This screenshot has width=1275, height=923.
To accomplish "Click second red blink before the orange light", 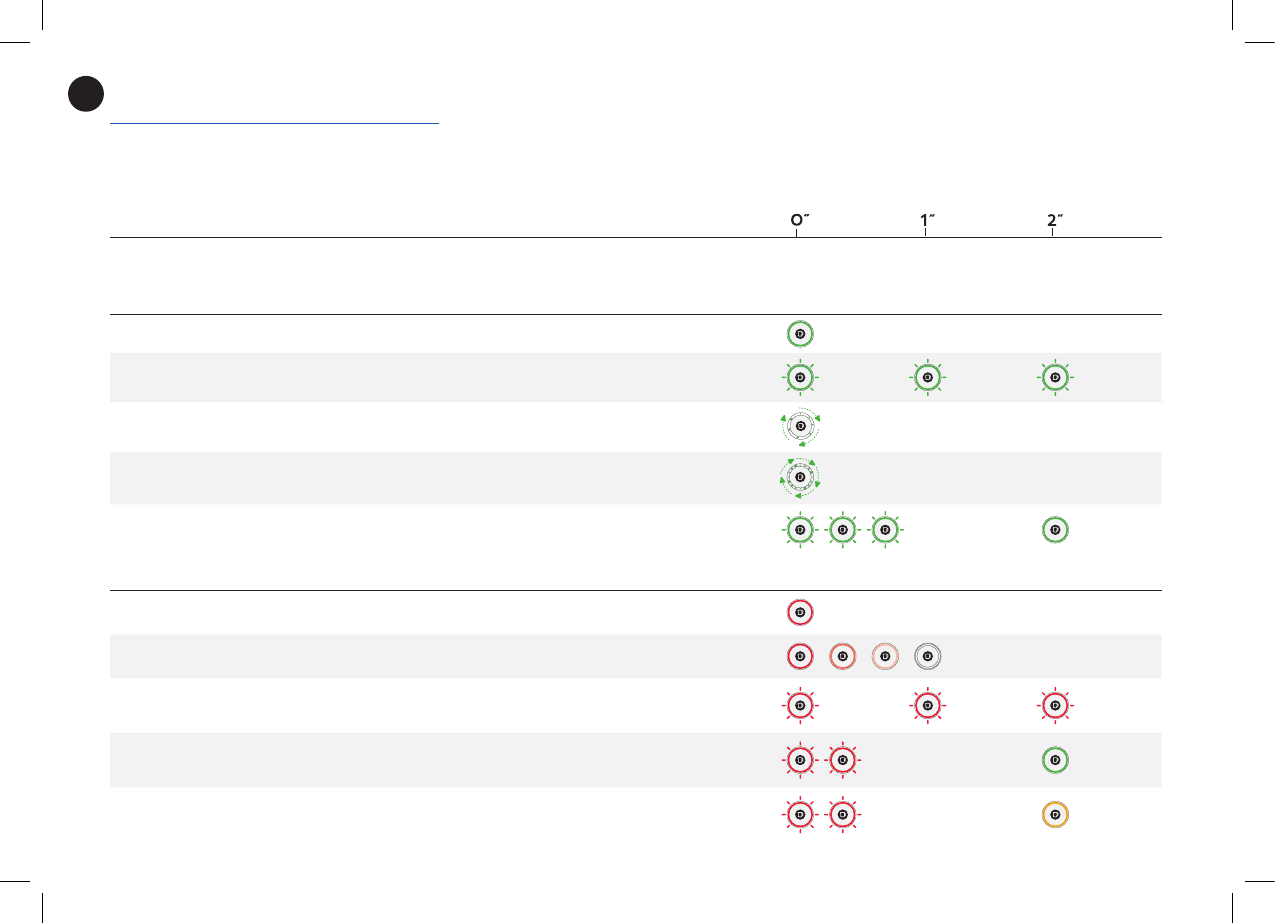I will pyautogui.click(x=842, y=814).
